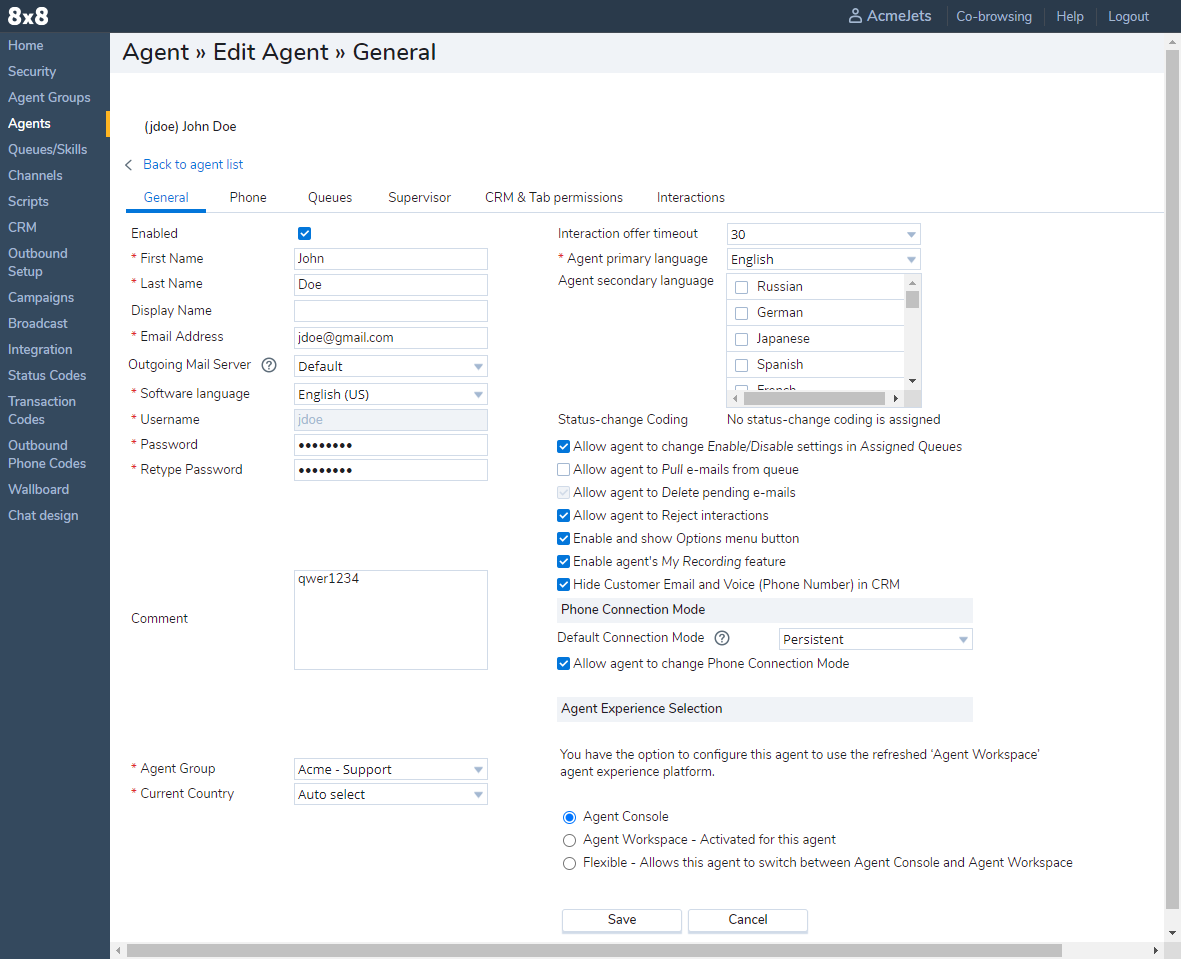Click the First Name field
The image size is (1181, 959).
[x=390, y=258]
